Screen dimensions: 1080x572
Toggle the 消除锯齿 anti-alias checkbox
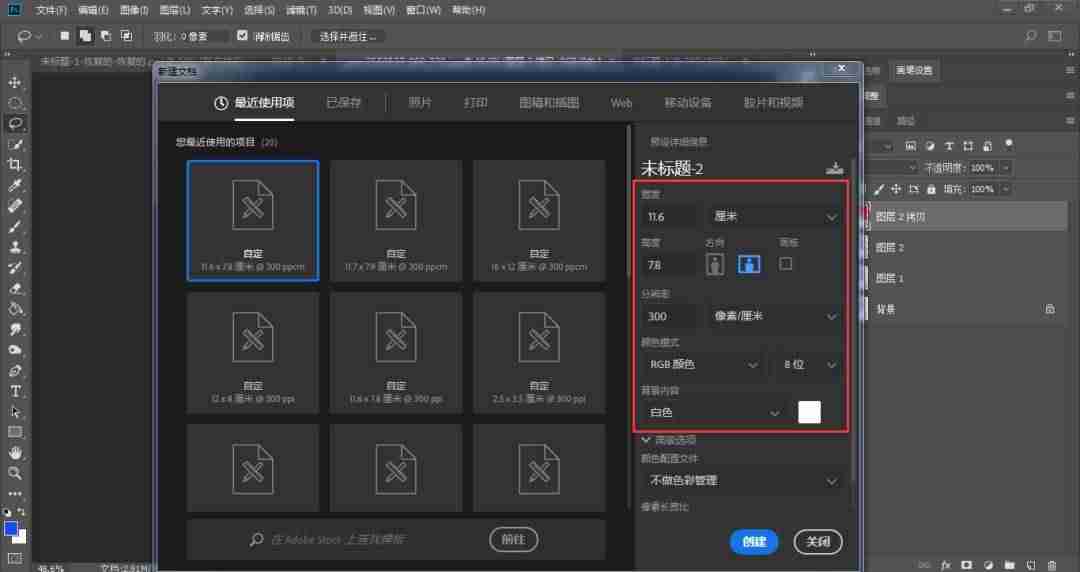242,35
